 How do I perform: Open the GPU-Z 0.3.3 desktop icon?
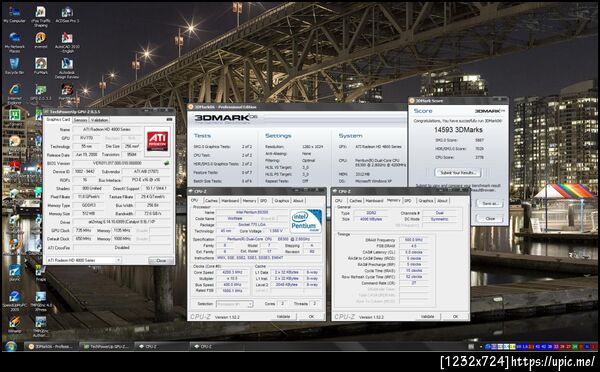(41, 93)
